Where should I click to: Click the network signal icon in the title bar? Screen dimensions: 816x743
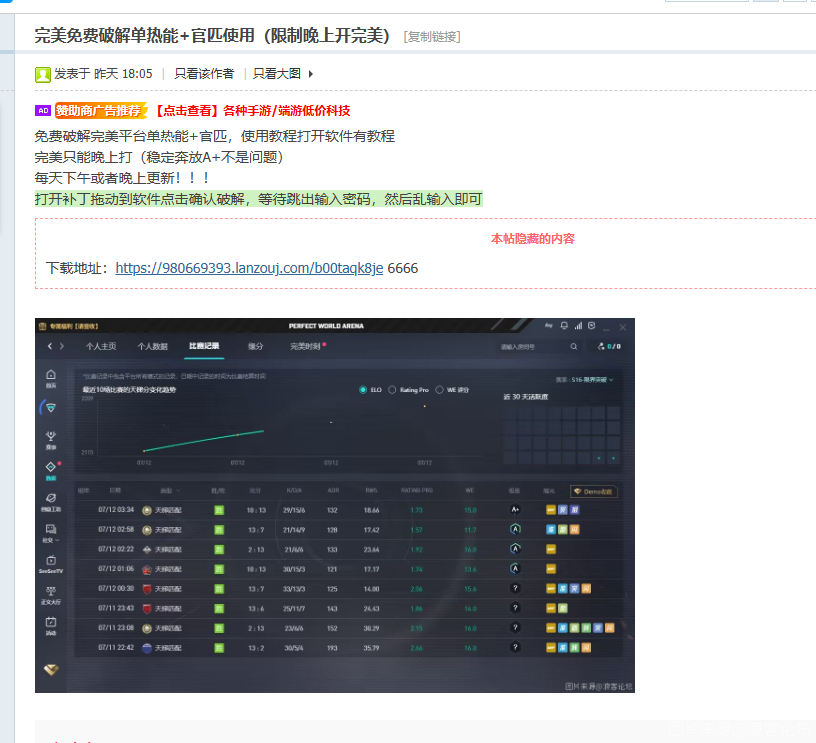tap(577, 325)
